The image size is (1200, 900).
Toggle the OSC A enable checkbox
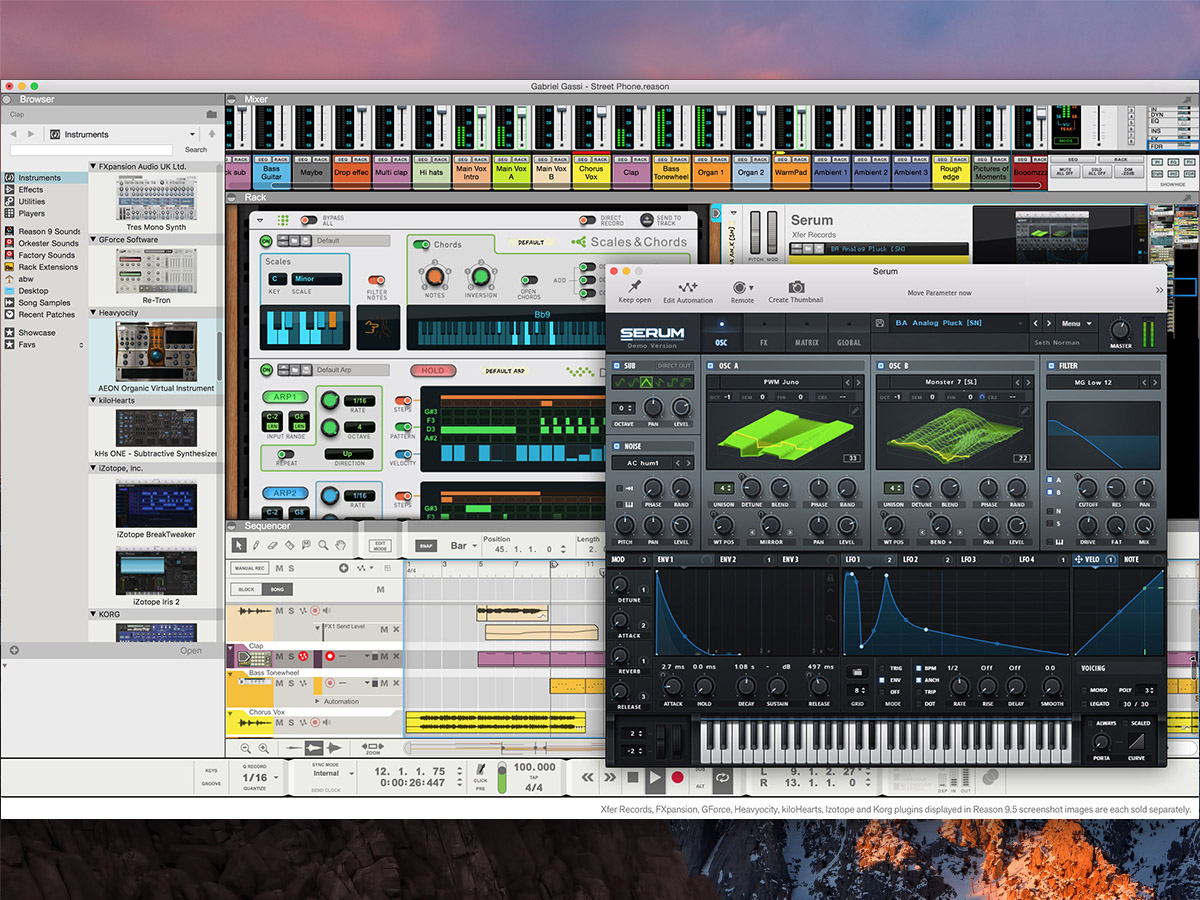coord(709,366)
